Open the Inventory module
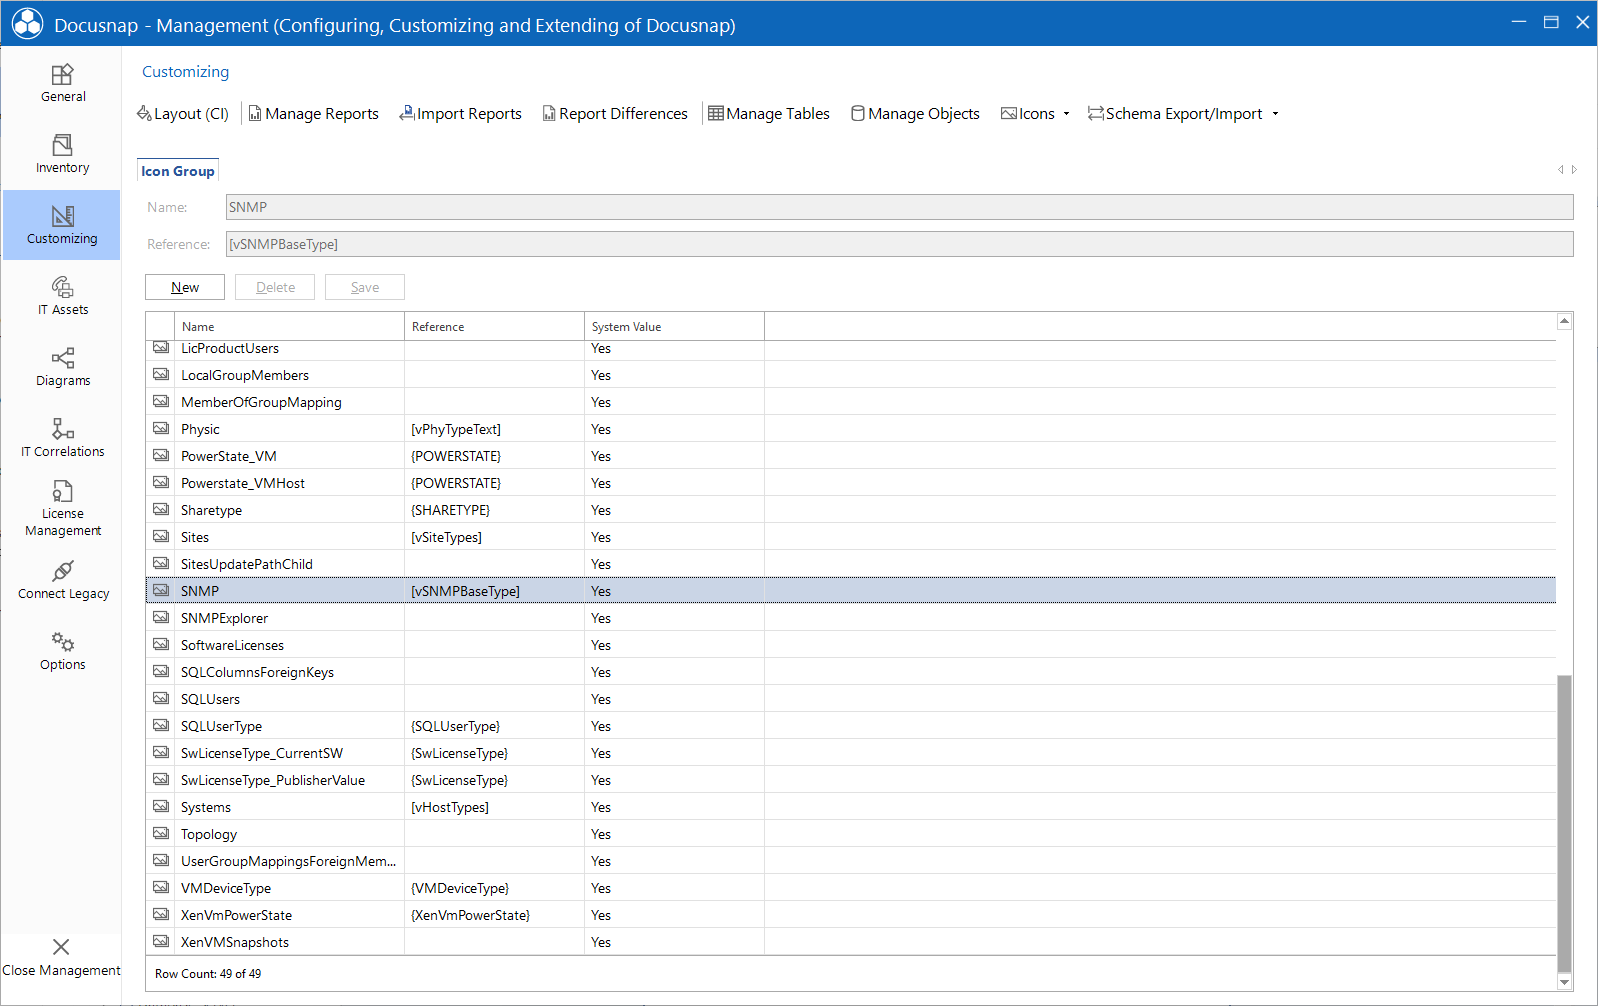 (x=62, y=154)
